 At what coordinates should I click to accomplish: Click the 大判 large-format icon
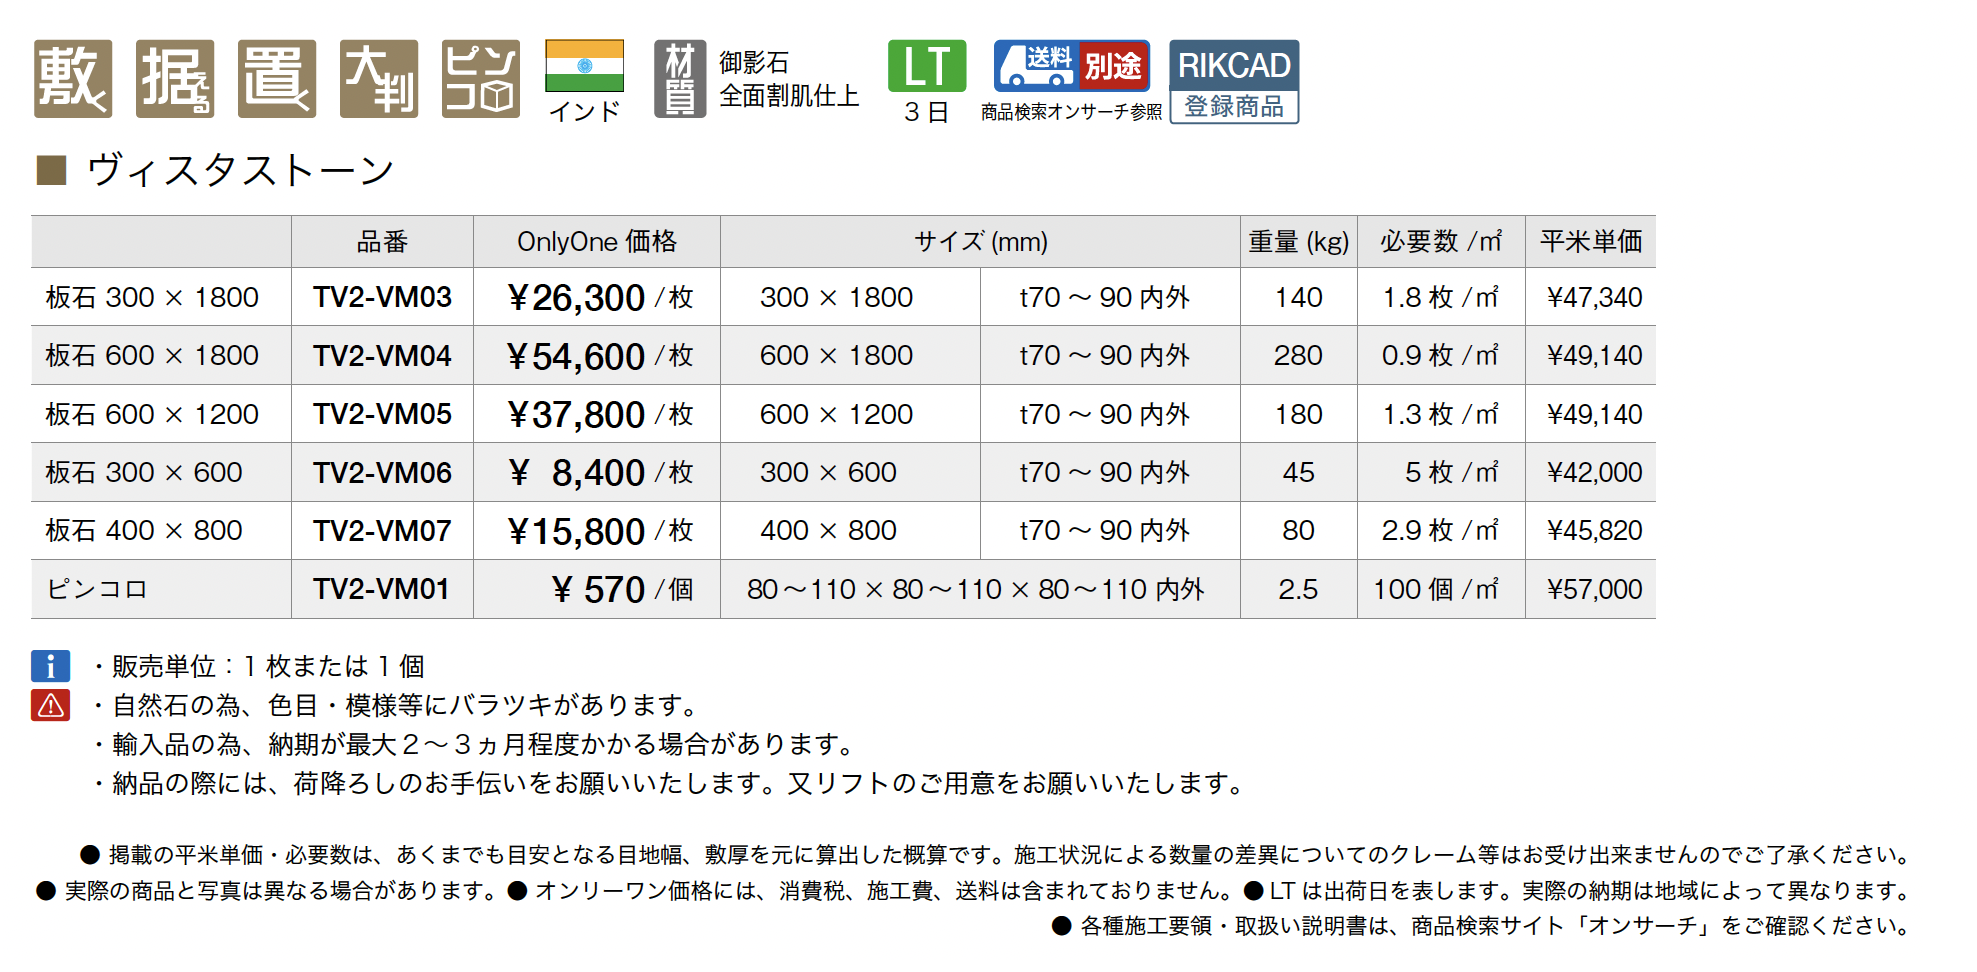pos(379,79)
